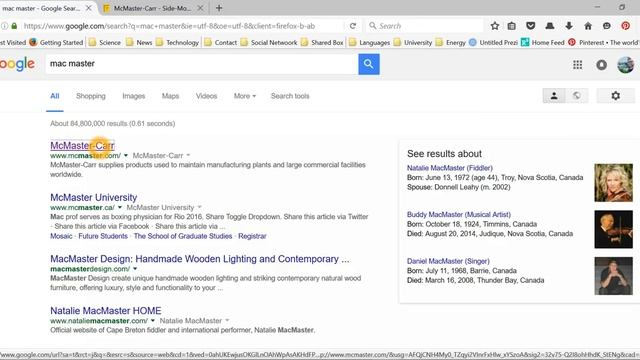
Task: Bookmark this page with star icon
Action: [x=495, y=26]
